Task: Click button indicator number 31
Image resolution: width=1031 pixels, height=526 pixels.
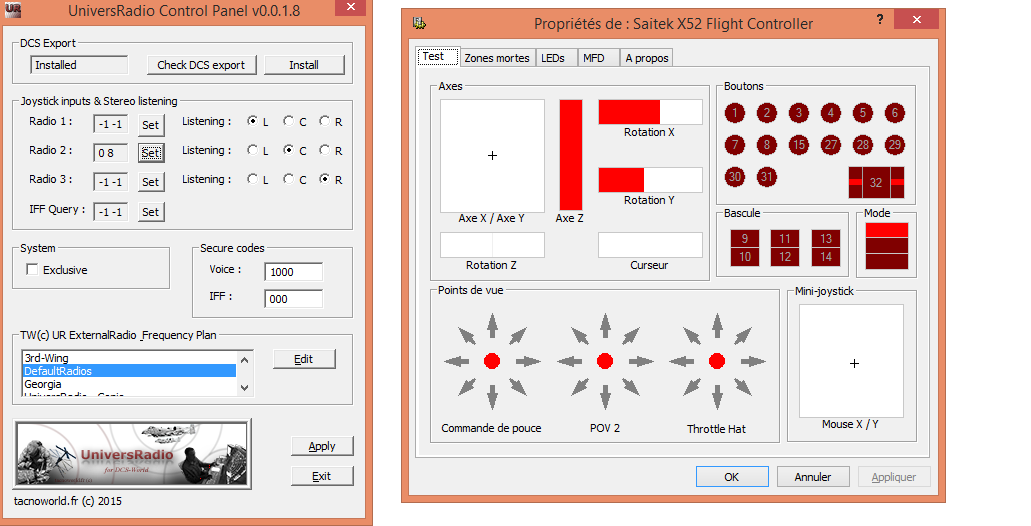Action: pos(767,177)
